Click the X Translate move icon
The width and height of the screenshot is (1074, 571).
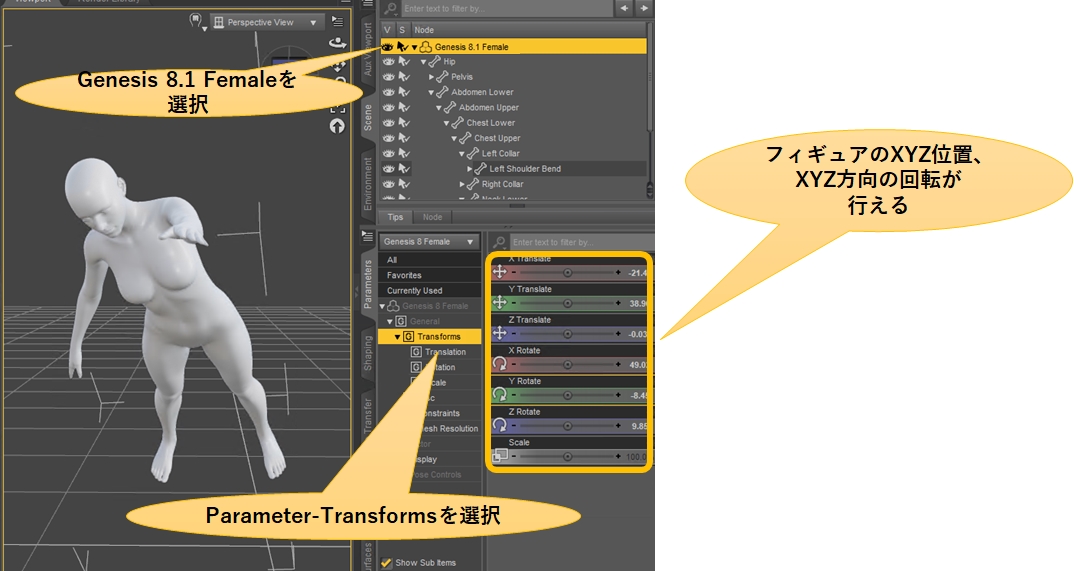coord(500,272)
